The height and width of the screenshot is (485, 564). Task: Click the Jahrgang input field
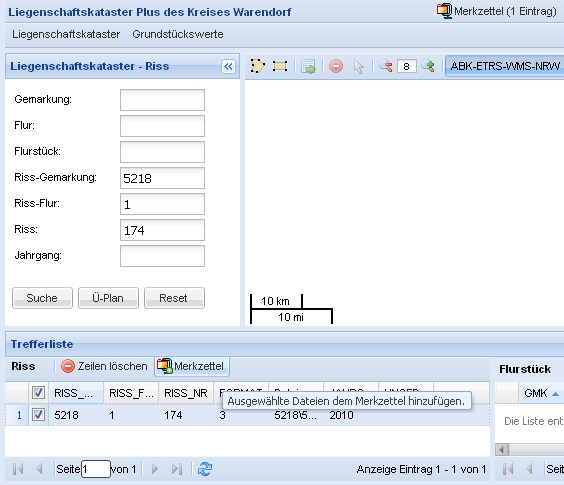162,256
